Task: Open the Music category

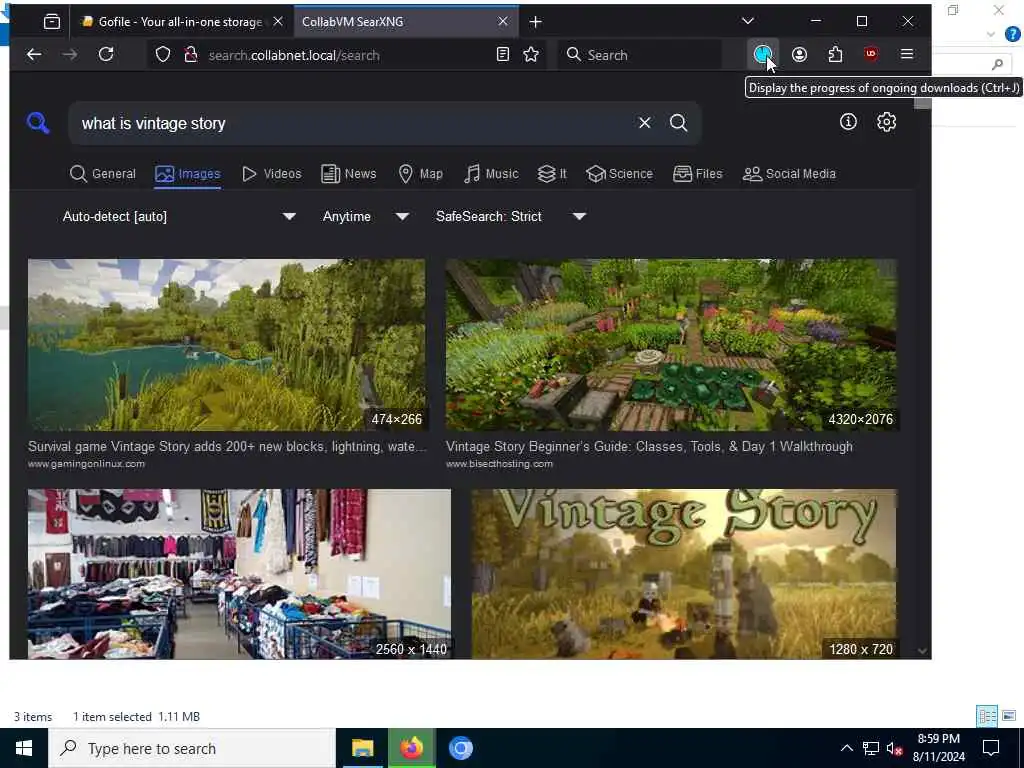Action: (491, 174)
